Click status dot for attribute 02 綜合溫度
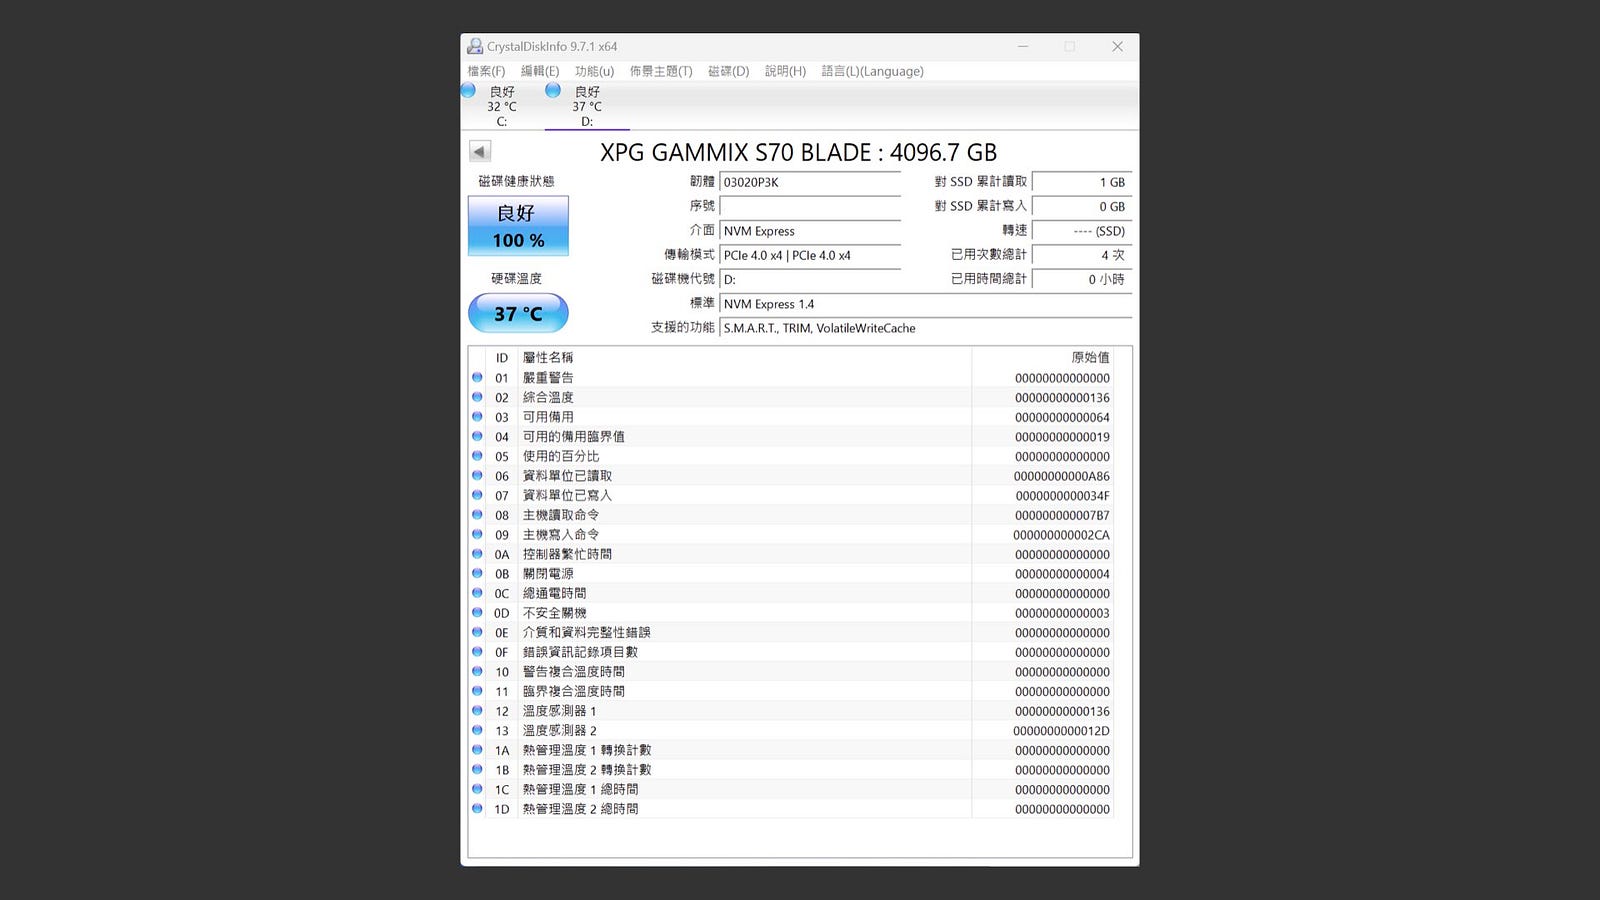 click(x=477, y=397)
